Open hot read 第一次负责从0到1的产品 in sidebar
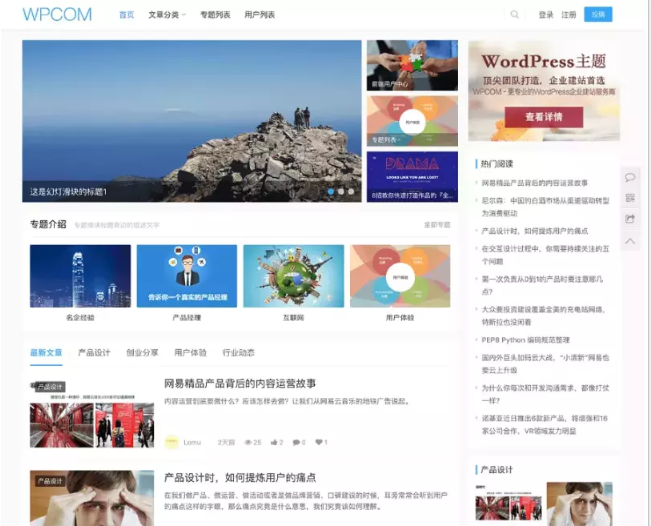 click(542, 285)
